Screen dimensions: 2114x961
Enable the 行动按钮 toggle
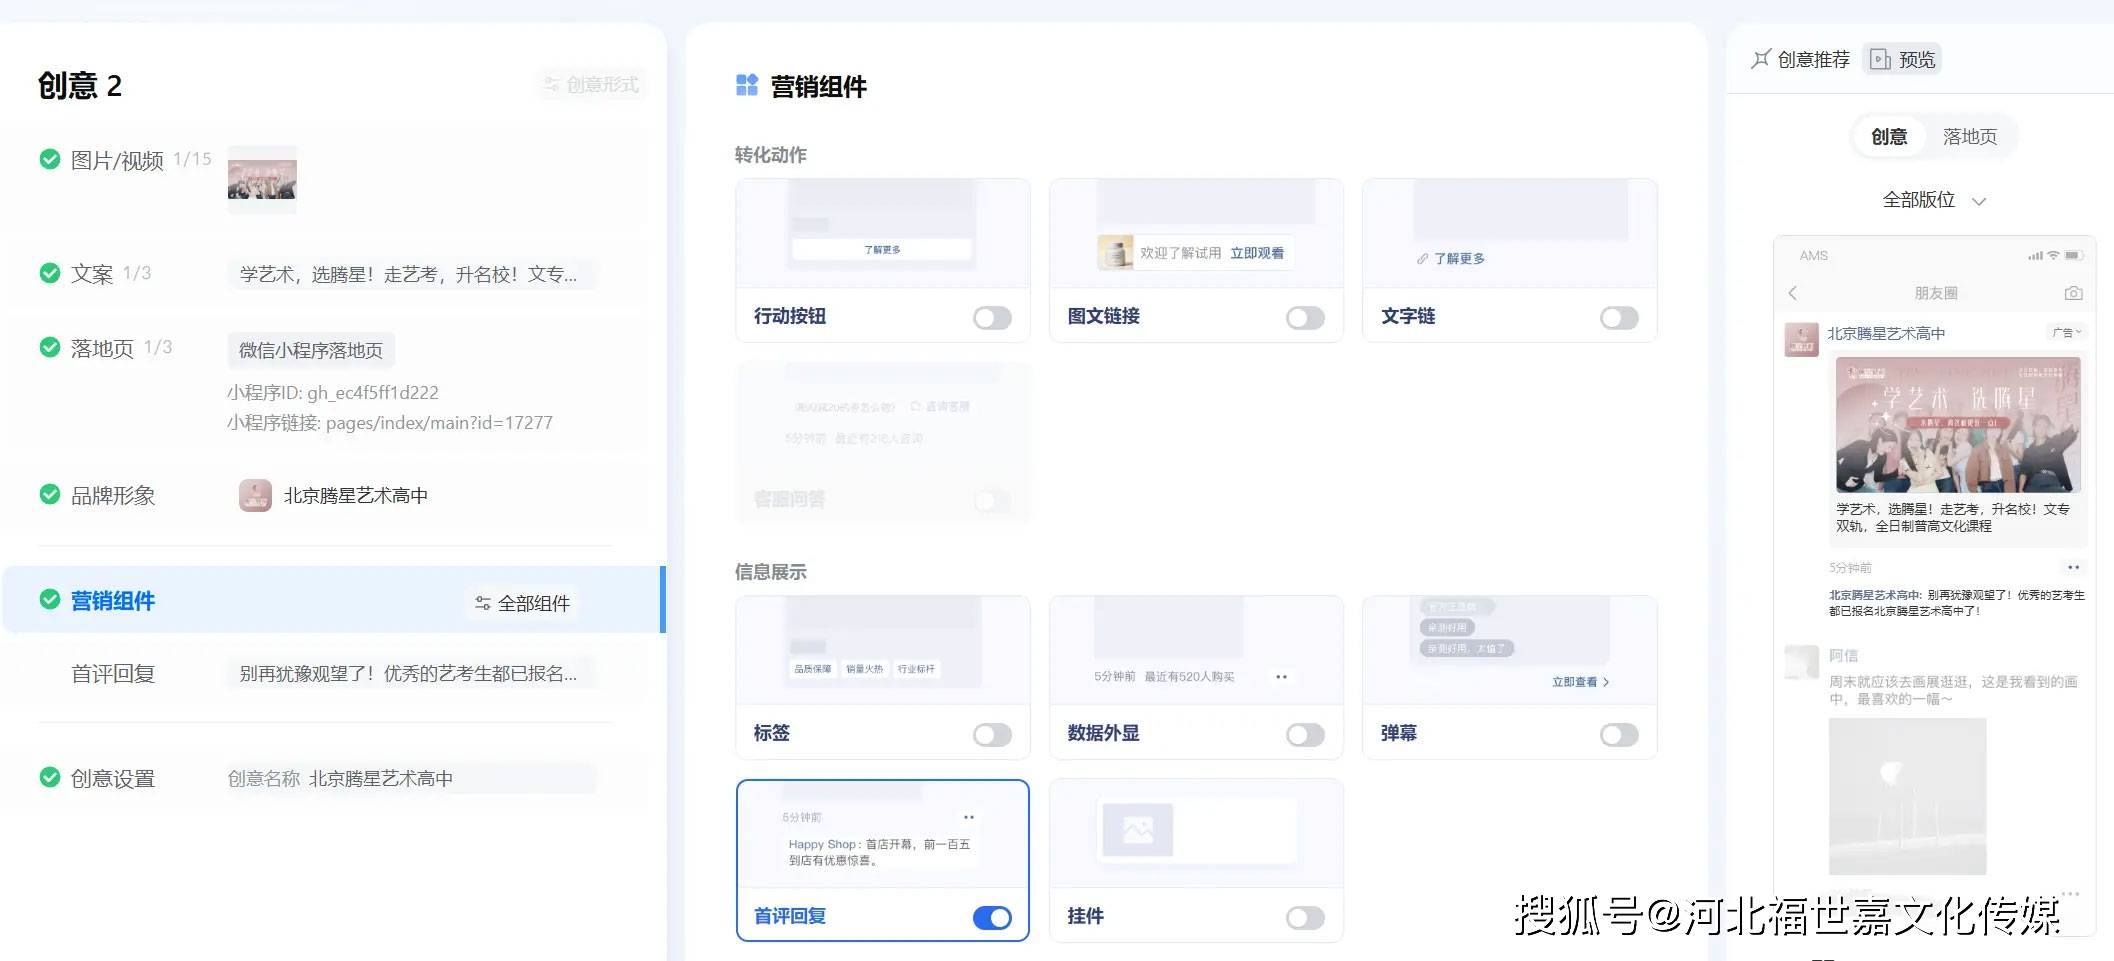992,318
